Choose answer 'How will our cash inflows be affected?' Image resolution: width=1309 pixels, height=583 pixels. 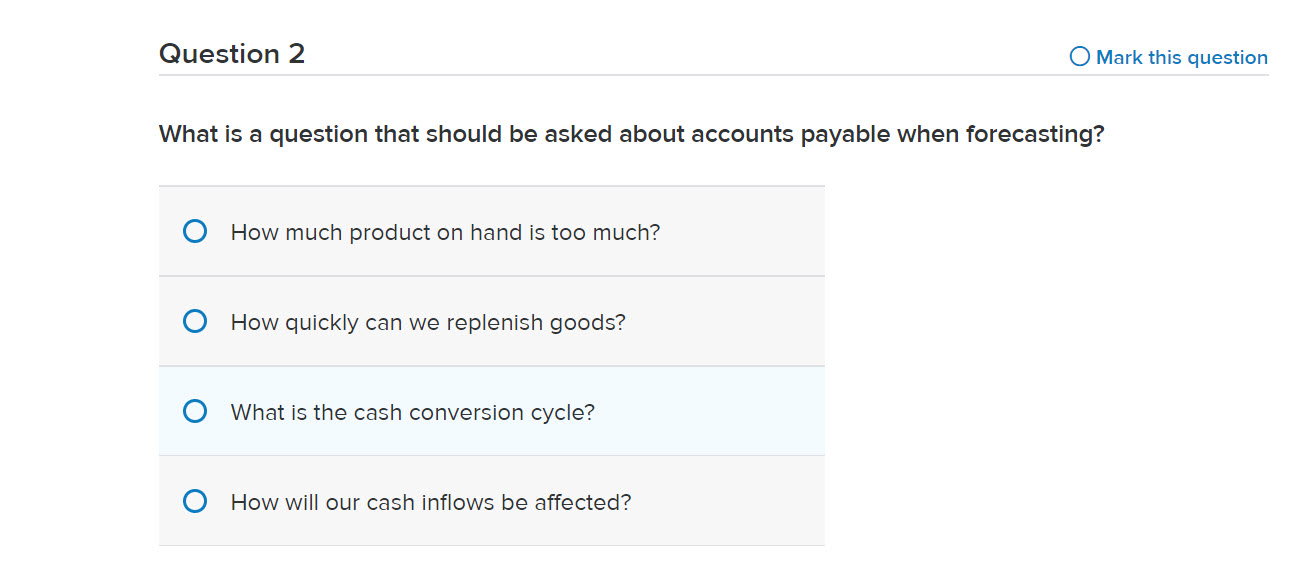point(431,501)
